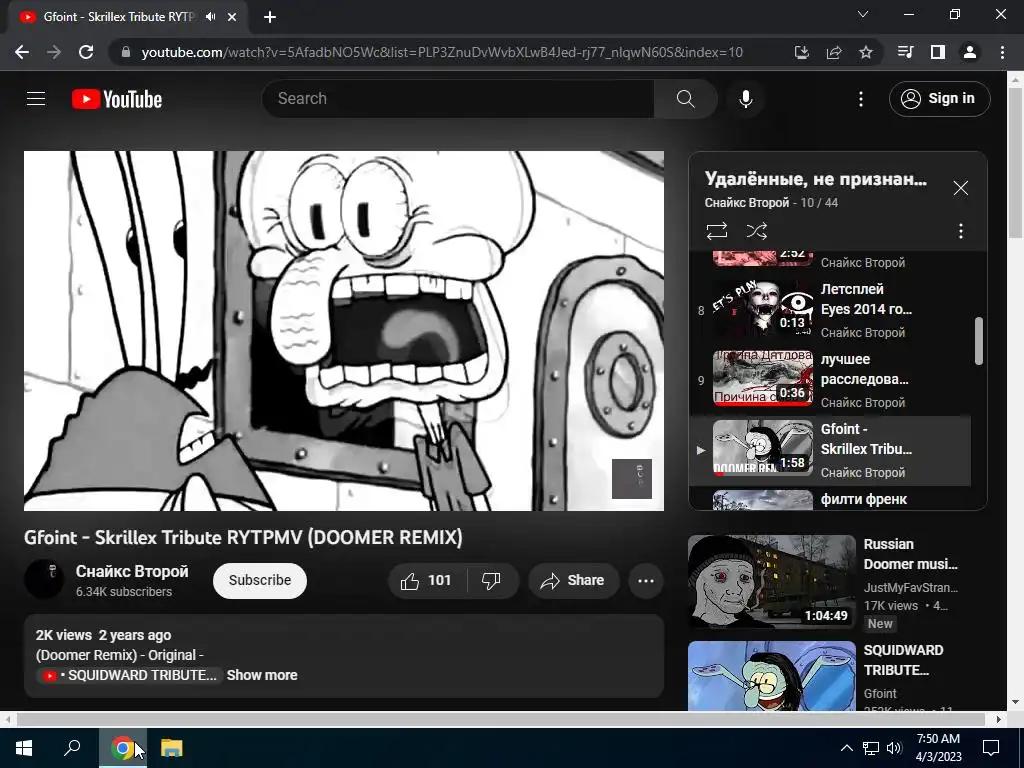Click Chrome icon in taskbar
The image size is (1024, 768).
tap(123, 748)
